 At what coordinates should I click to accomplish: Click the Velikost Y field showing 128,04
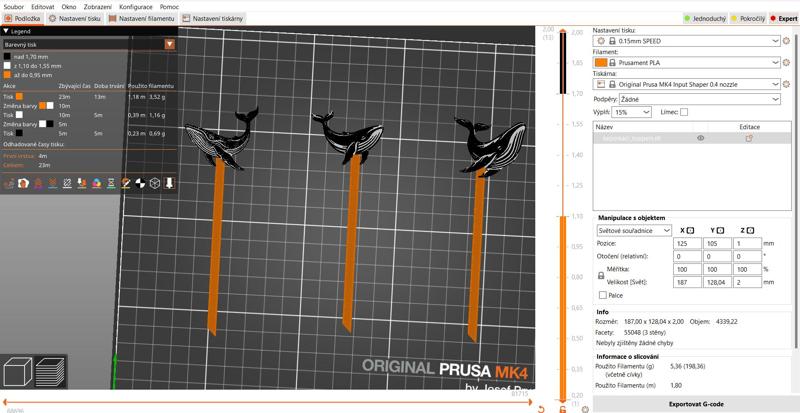tap(717, 282)
